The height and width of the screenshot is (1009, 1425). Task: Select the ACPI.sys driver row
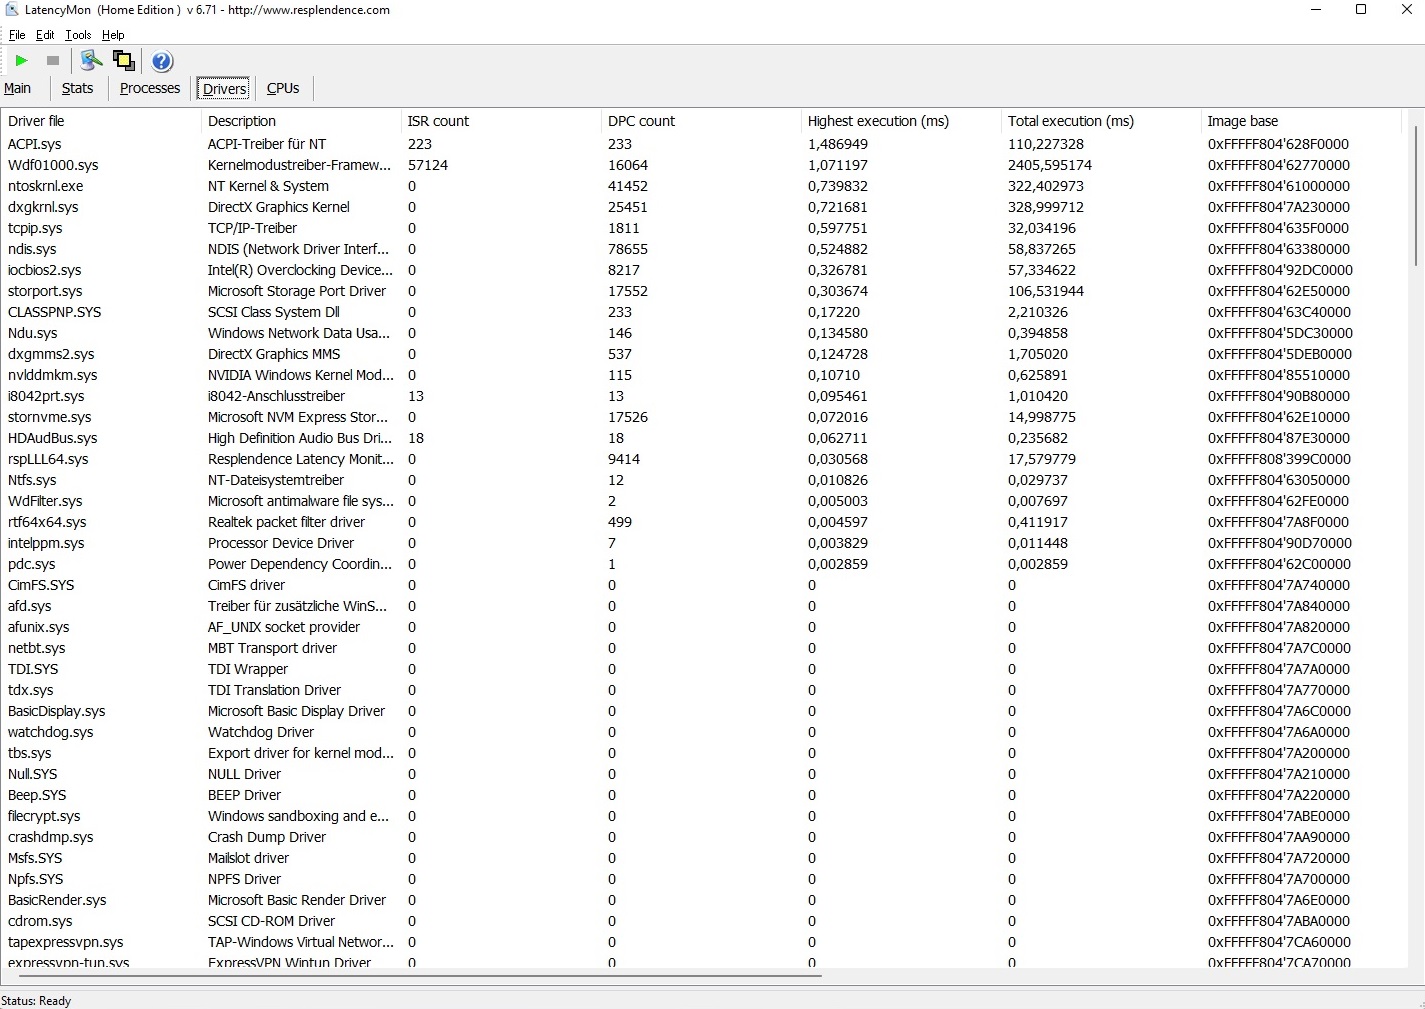pos(704,144)
